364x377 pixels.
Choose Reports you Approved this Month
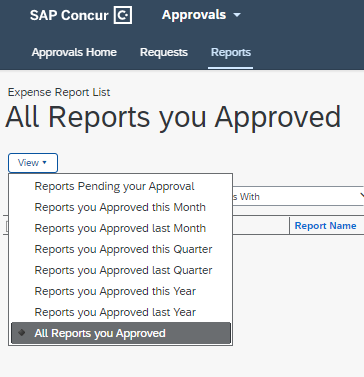click(120, 207)
